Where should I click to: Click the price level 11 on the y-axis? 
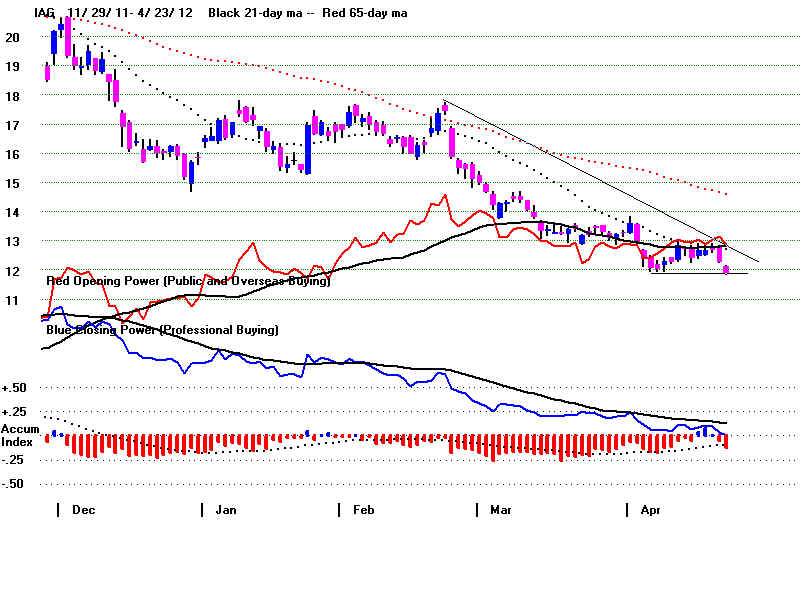[x=12, y=301]
